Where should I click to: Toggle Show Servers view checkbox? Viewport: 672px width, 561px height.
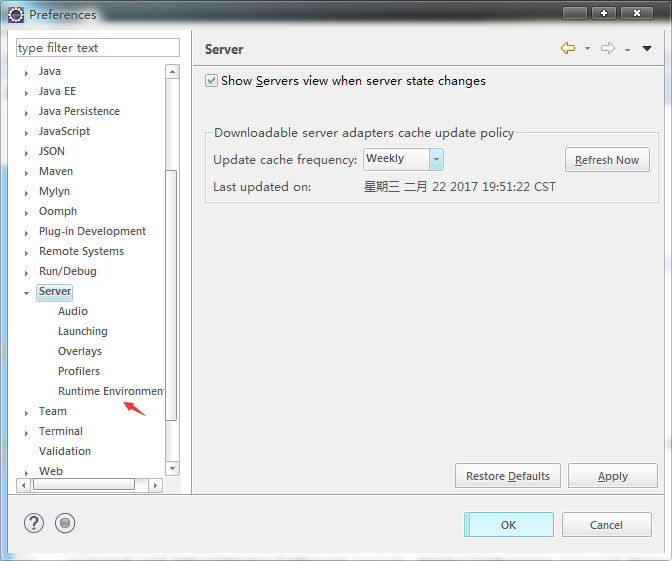211,81
